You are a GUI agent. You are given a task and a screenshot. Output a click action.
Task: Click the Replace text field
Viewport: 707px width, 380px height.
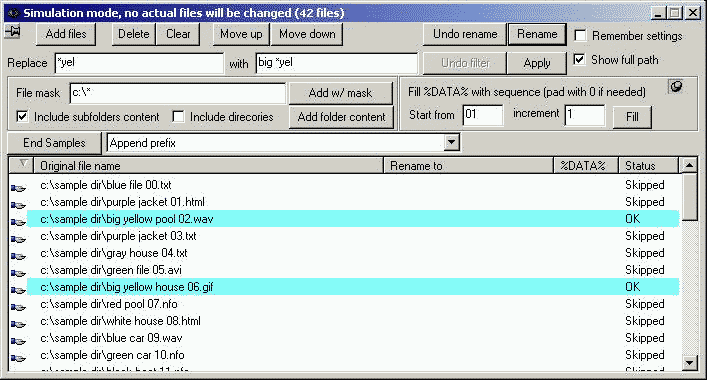[139, 63]
